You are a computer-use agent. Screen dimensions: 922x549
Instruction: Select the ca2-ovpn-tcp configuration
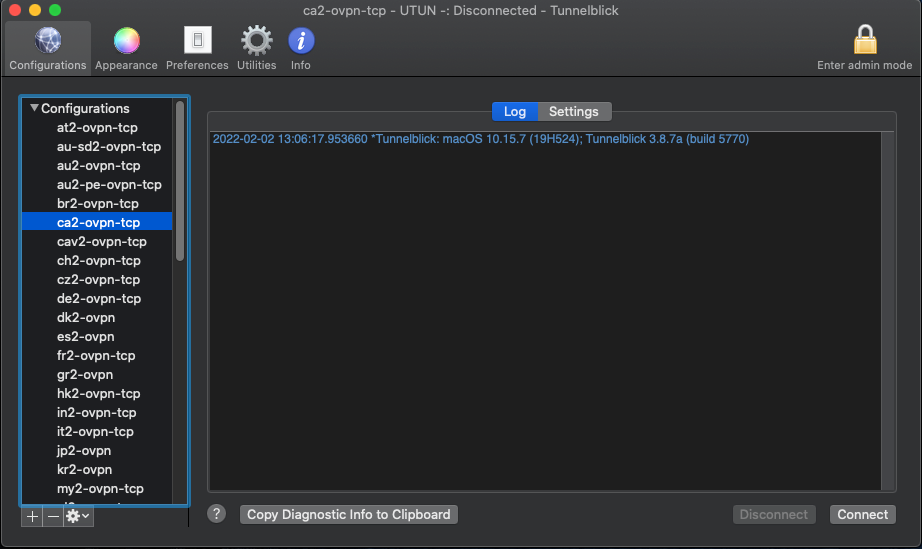pyautogui.click(x=97, y=222)
